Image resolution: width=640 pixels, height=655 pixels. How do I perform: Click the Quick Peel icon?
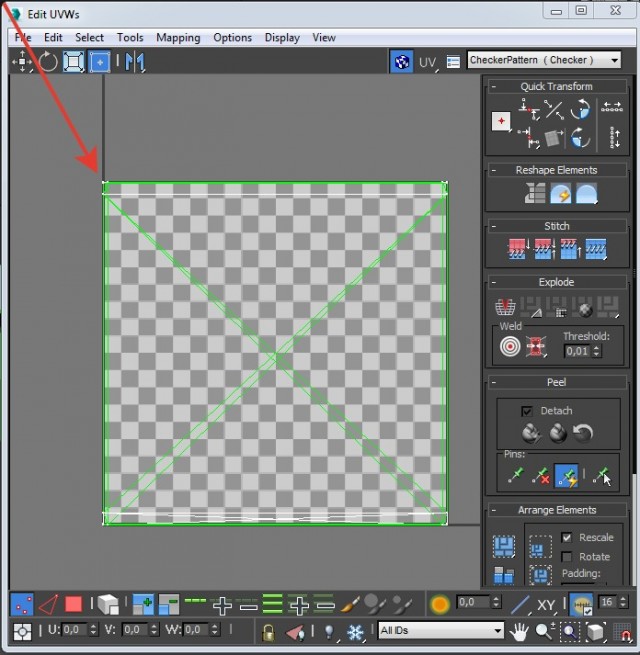[531, 433]
